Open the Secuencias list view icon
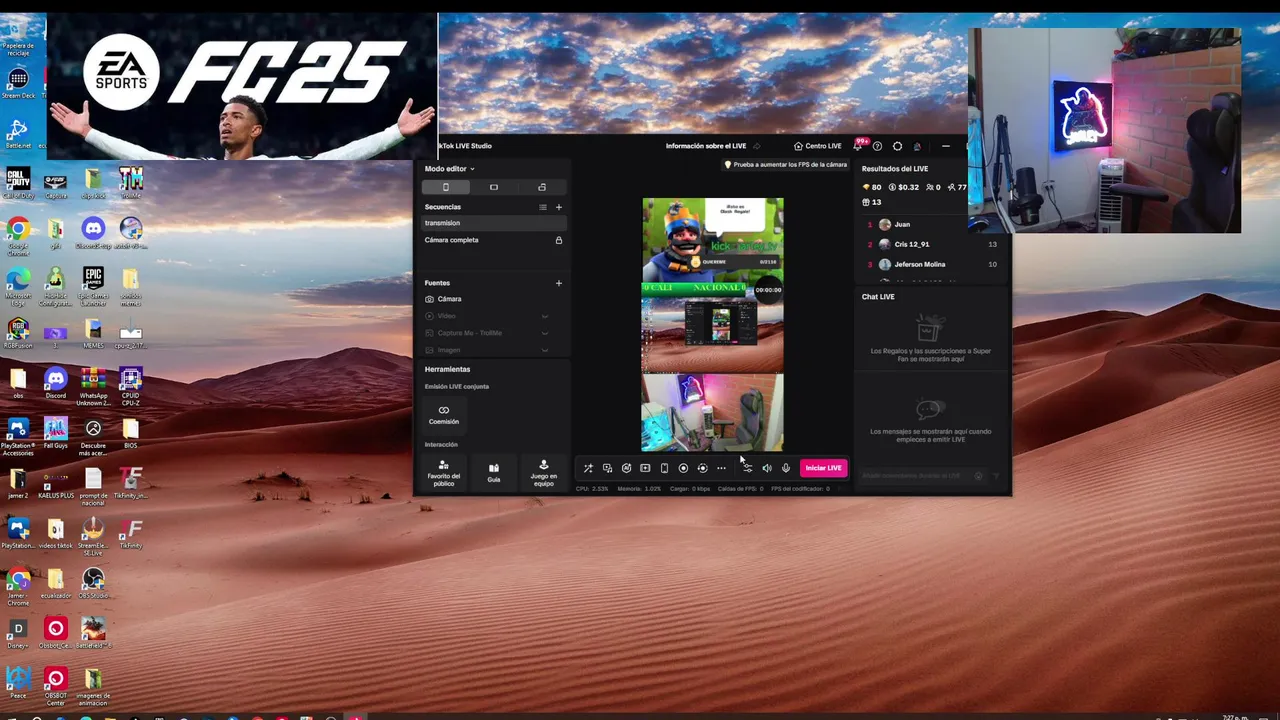The height and width of the screenshot is (720, 1280). (543, 207)
